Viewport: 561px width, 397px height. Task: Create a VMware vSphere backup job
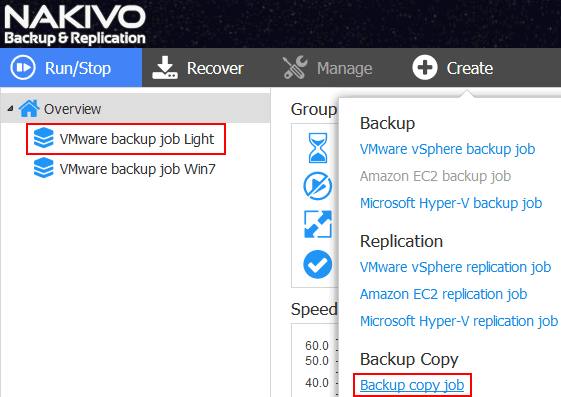point(447,149)
